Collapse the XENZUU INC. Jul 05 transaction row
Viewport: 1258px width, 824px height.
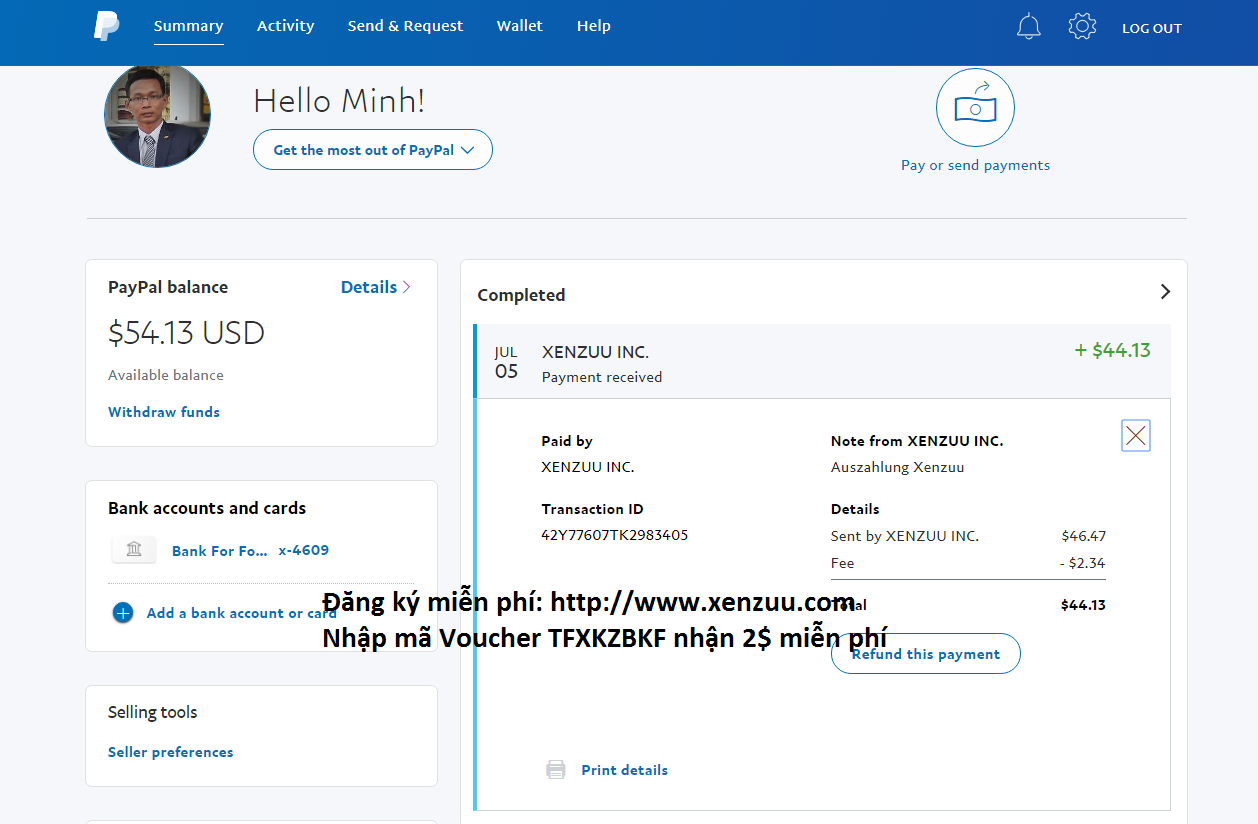[x=822, y=361]
